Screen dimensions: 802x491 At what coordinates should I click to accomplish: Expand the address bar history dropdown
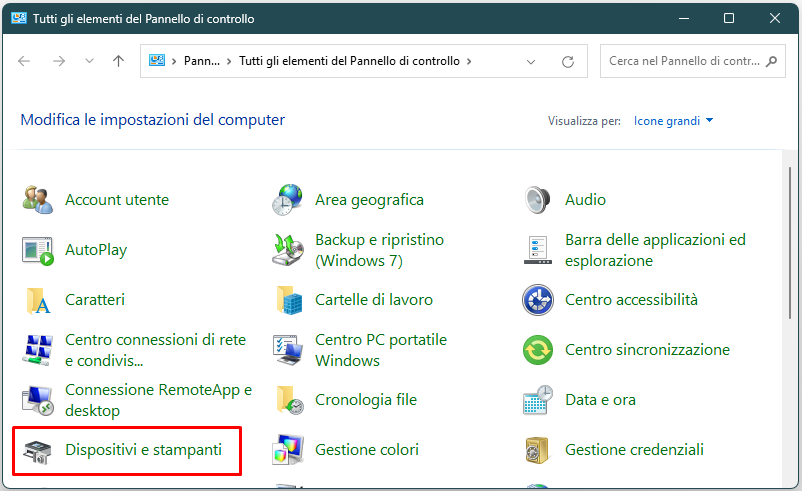[x=531, y=62]
